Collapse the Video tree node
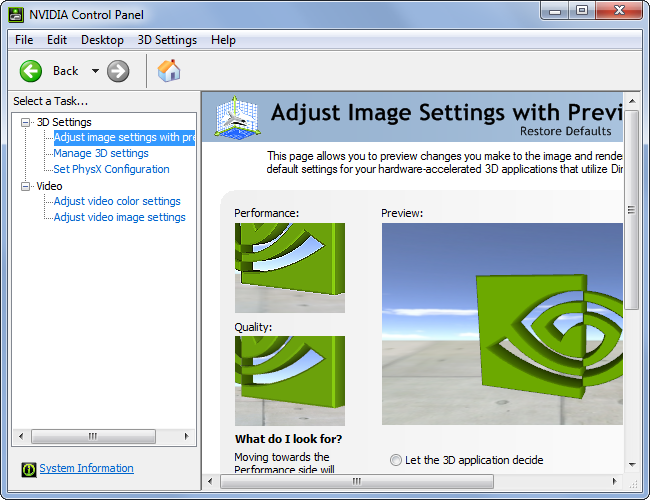This screenshot has width=650, height=500. coord(26,186)
